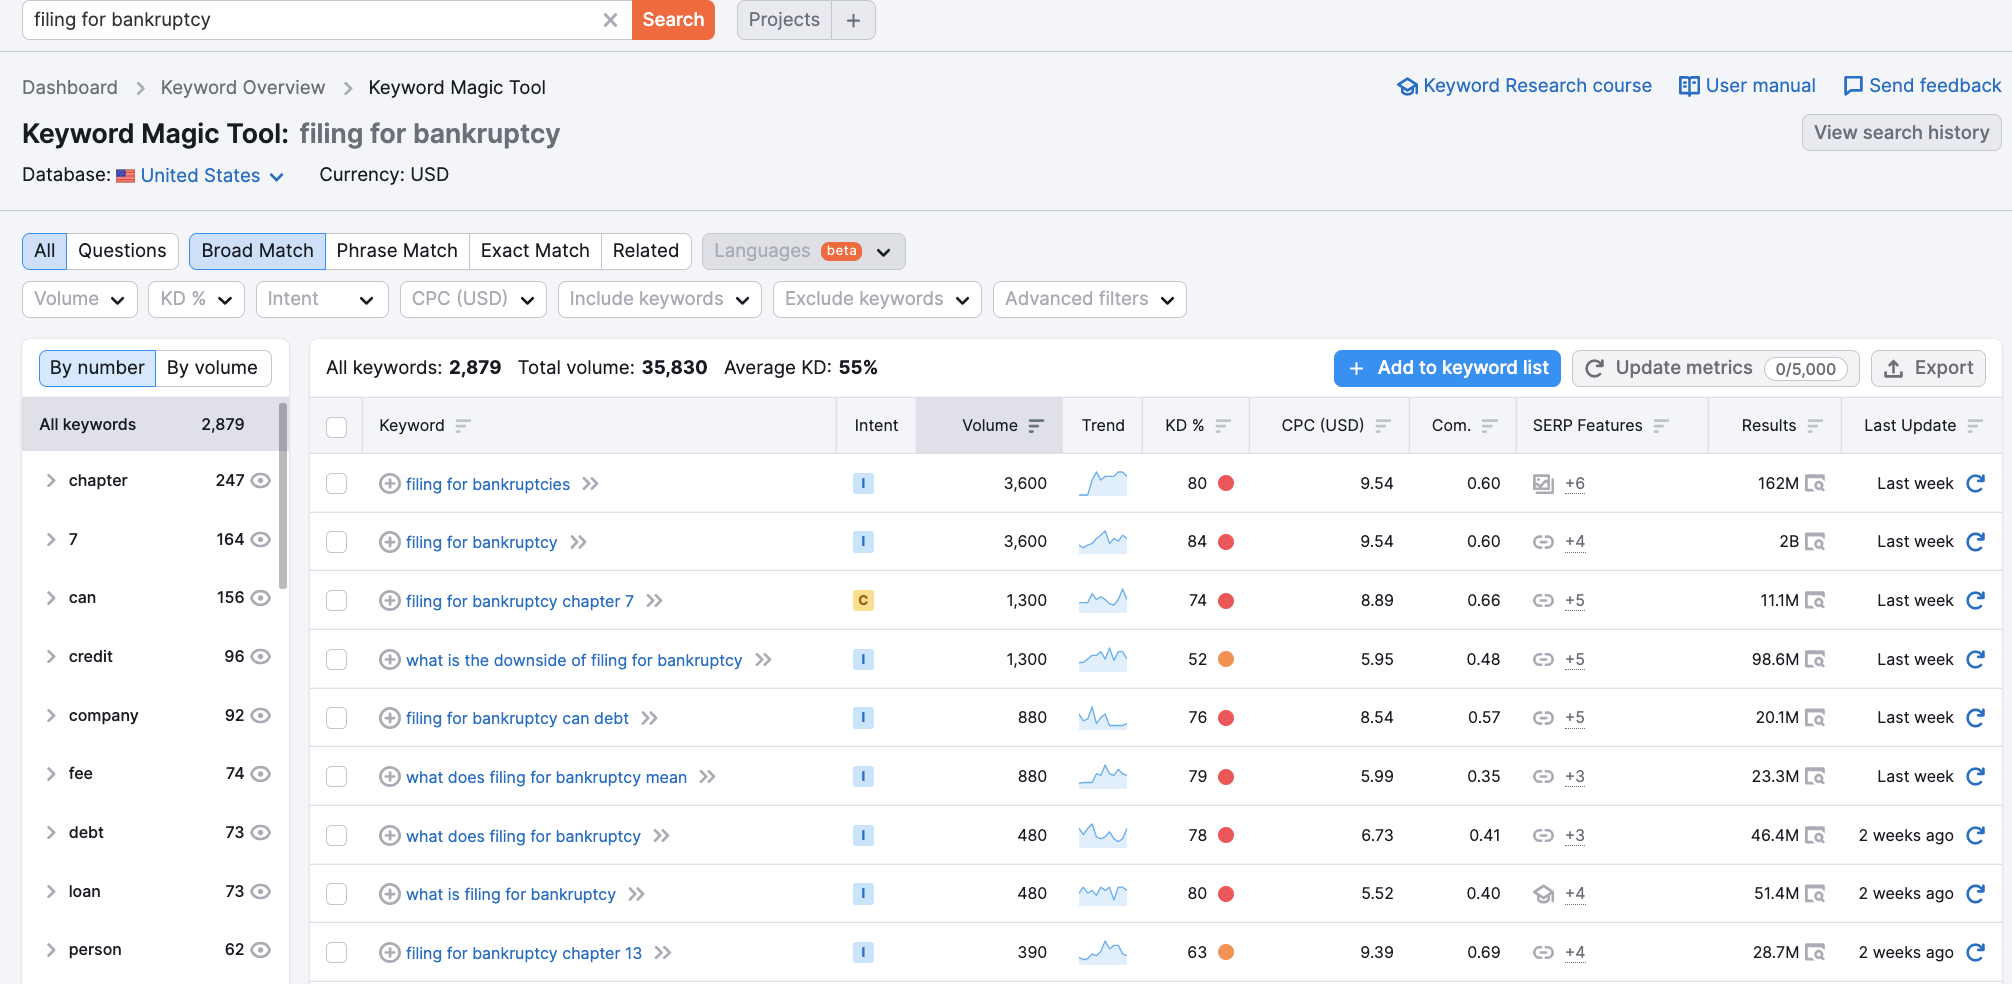This screenshot has width=2012, height=984.
Task: Click the link SERP feature icon in the 'filing for bankruptcy' row
Action: coord(1543,542)
